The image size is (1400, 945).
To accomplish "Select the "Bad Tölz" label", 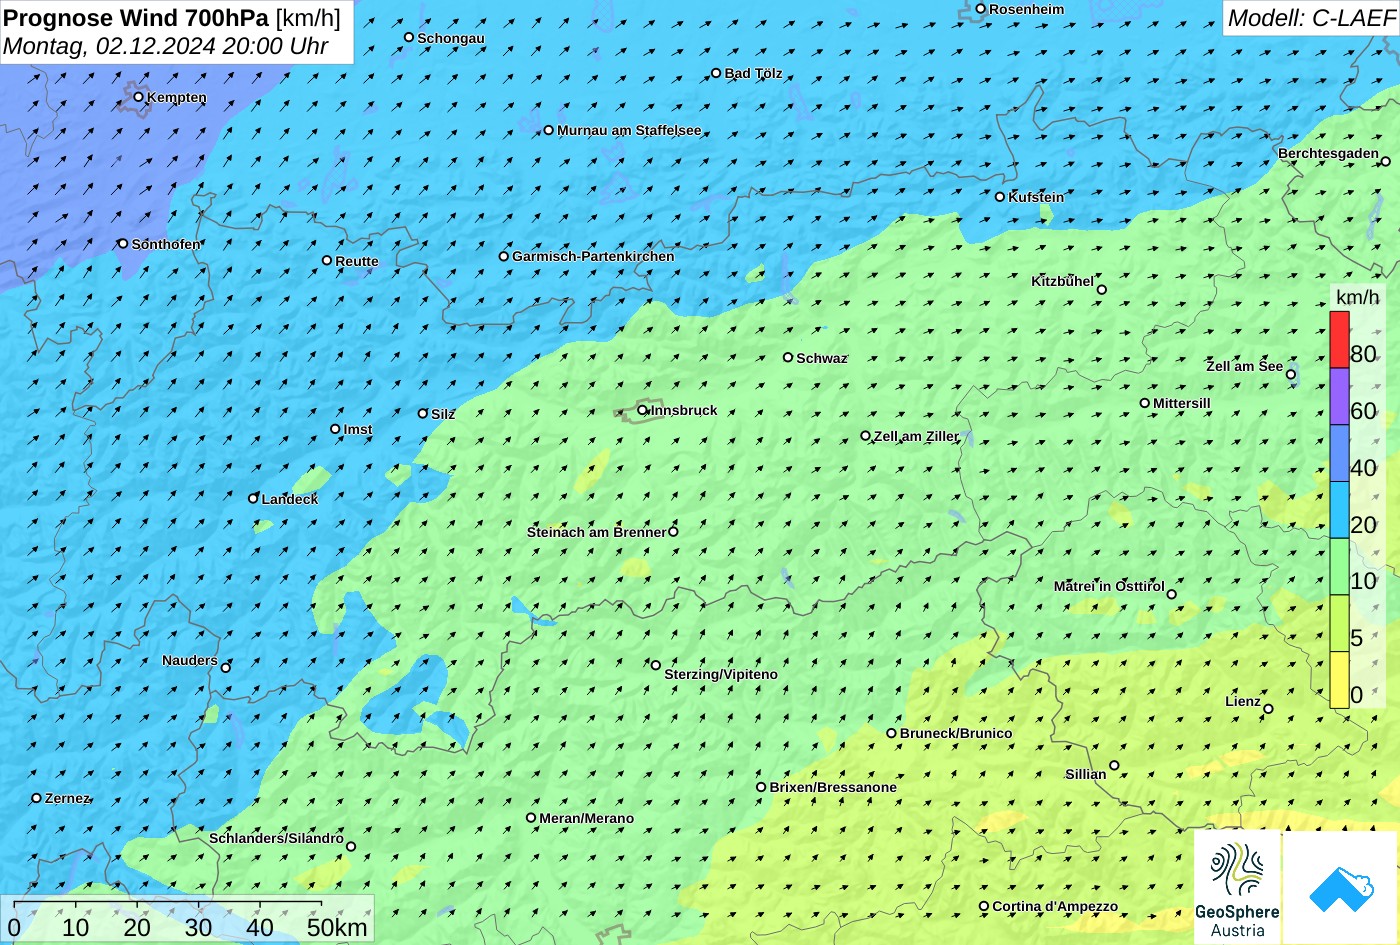I will [x=753, y=73].
